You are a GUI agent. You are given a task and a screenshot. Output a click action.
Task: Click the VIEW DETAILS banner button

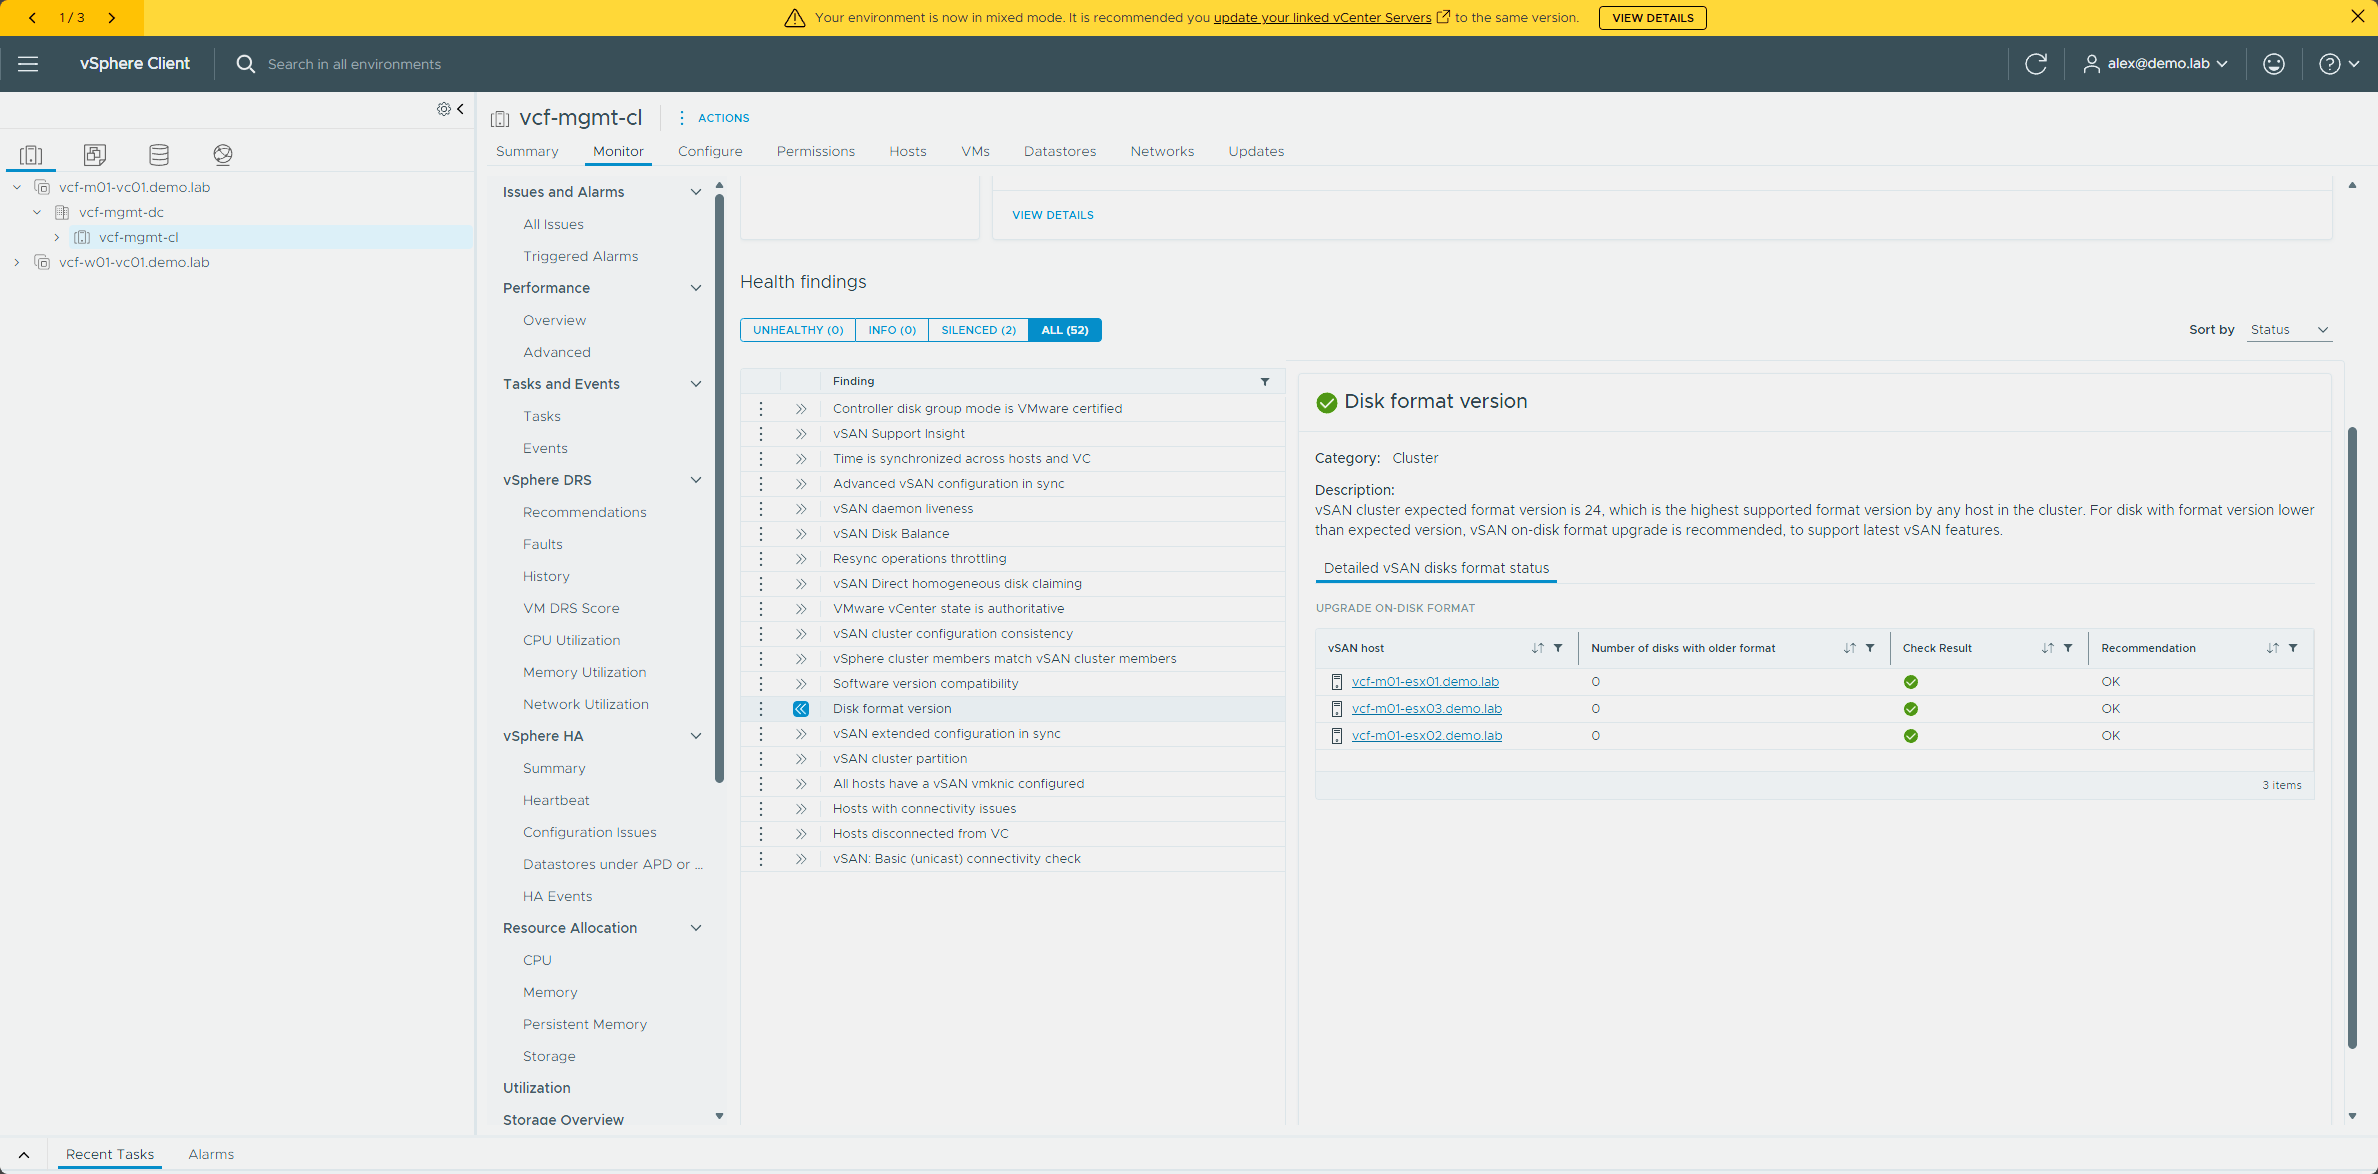[1652, 18]
